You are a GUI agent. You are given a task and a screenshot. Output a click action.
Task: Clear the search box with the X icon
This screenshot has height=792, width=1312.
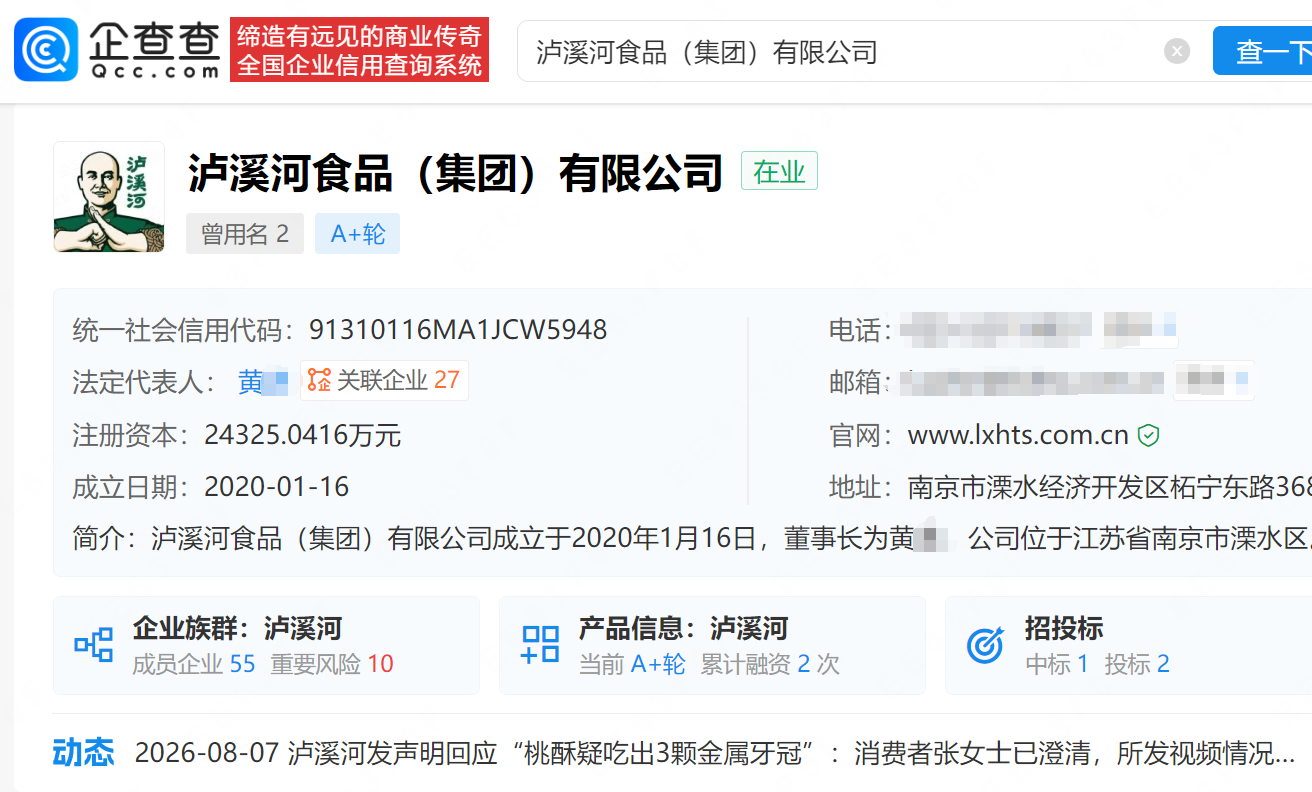1177,51
